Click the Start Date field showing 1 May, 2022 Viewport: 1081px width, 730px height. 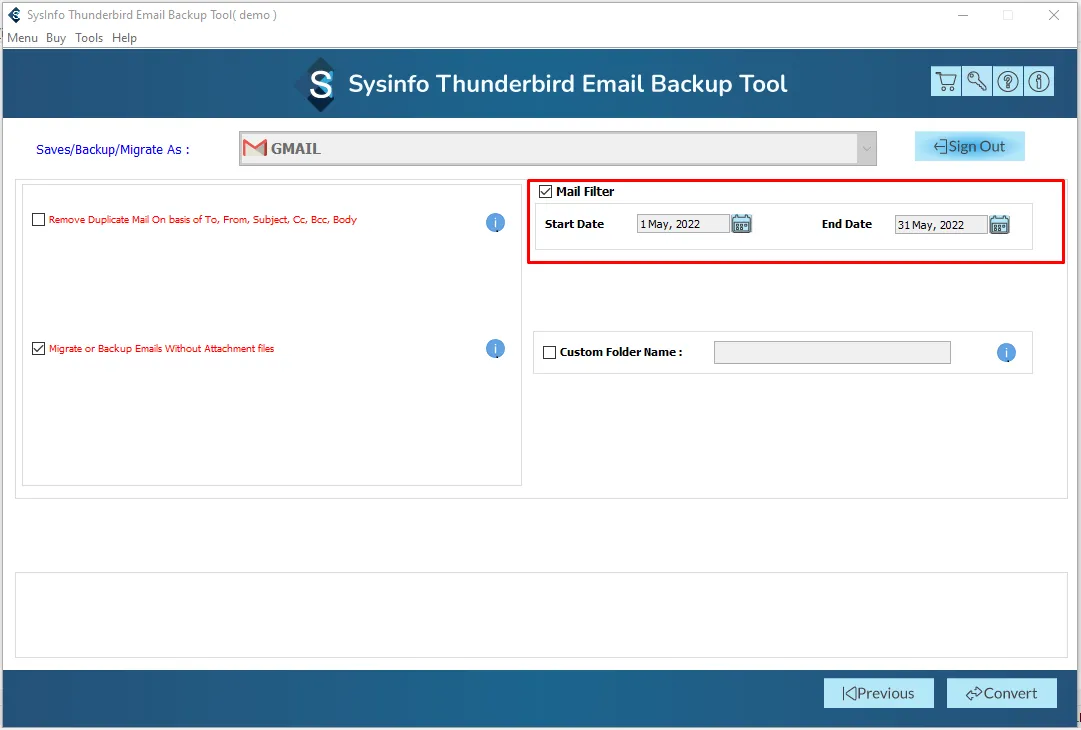pos(683,223)
